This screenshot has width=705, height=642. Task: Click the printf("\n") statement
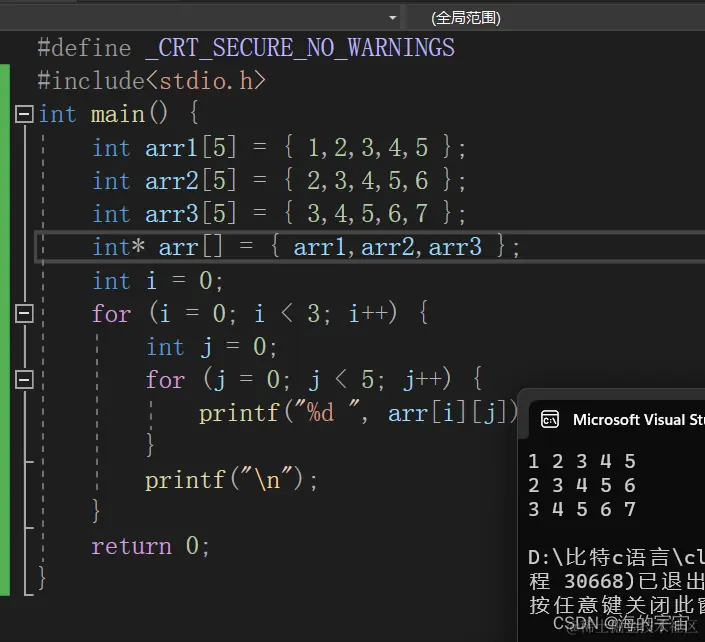(231, 479)
